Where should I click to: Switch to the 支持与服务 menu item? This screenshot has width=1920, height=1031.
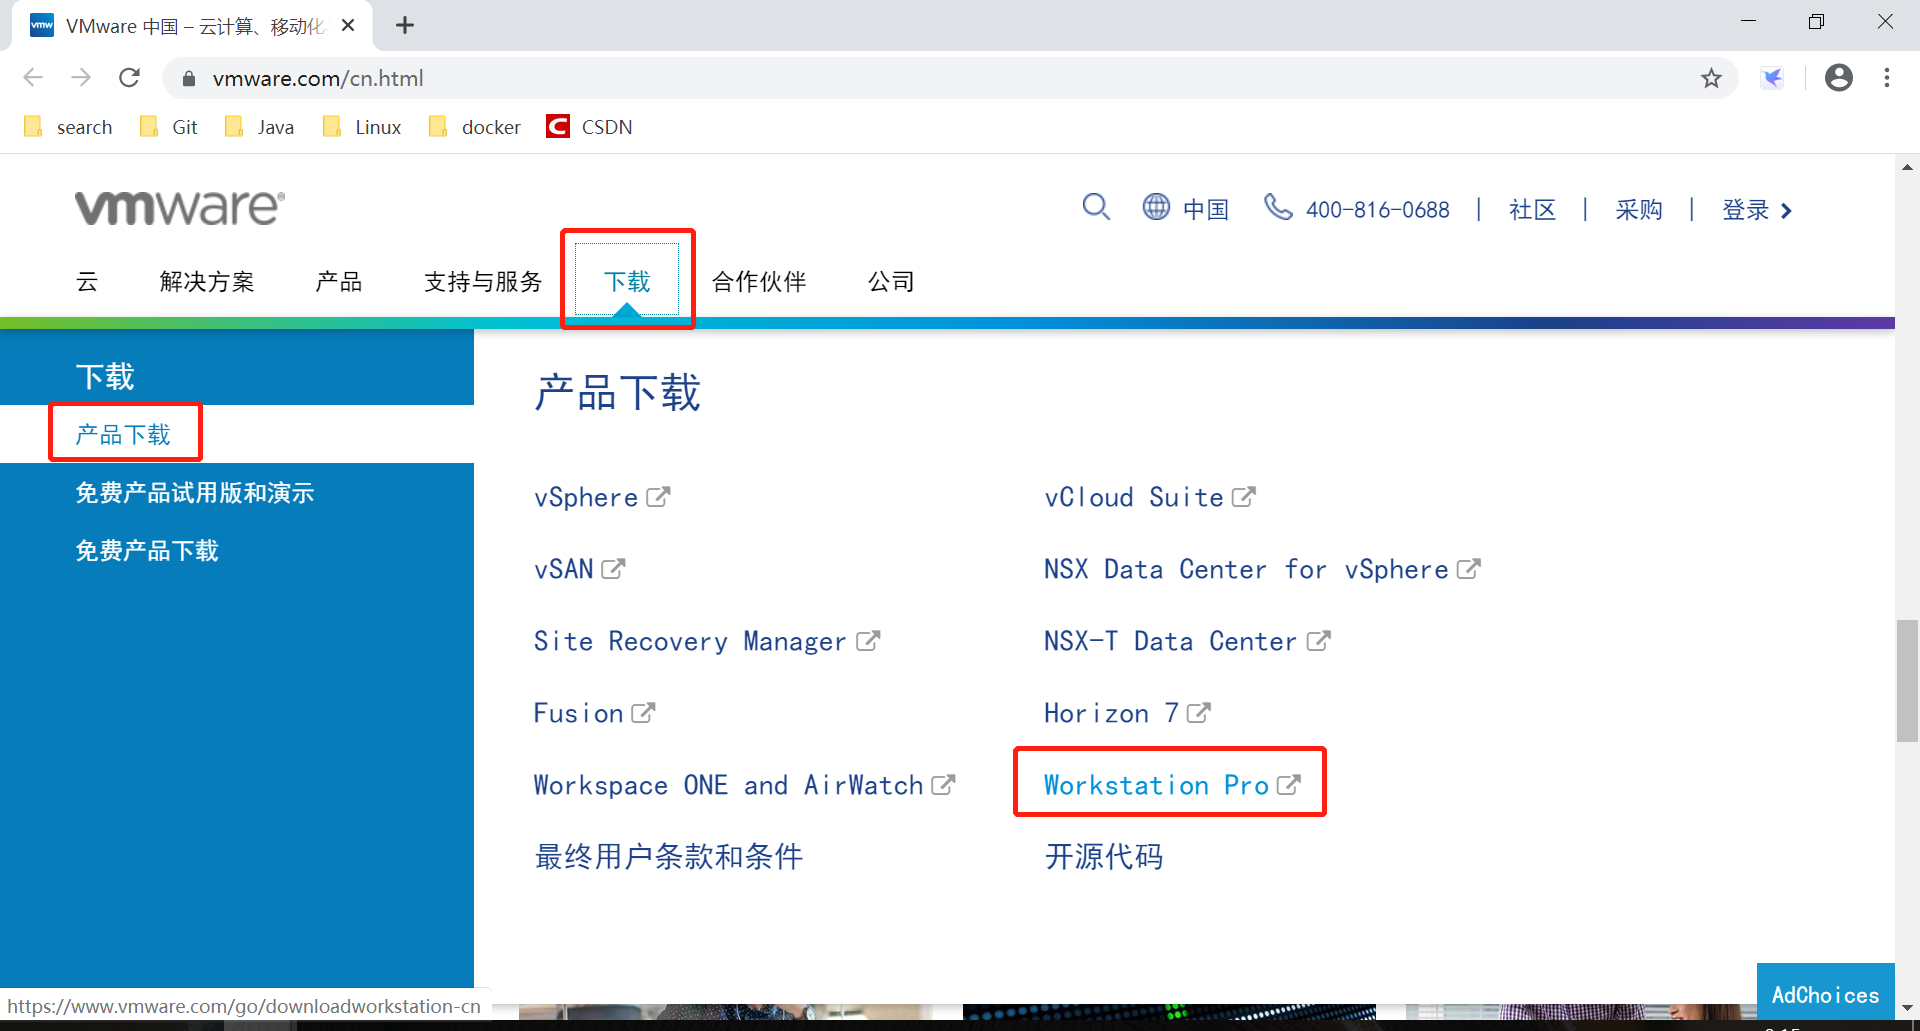[482, 281]
